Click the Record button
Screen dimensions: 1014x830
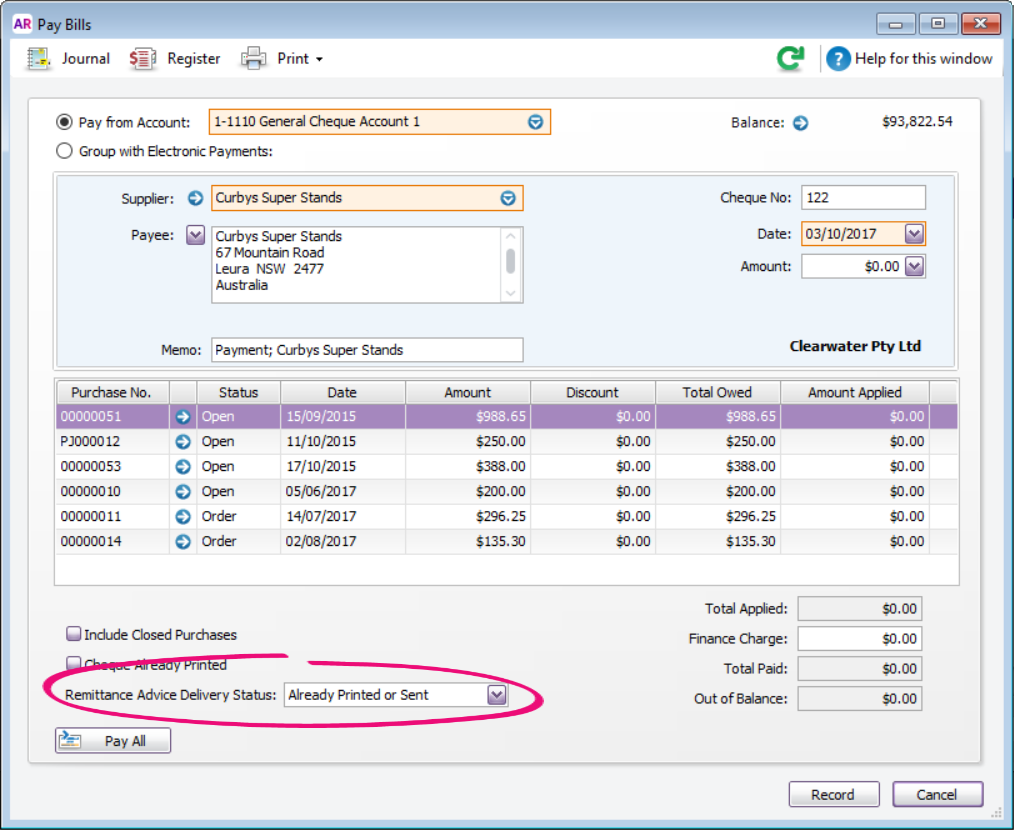tap(834, 794)
